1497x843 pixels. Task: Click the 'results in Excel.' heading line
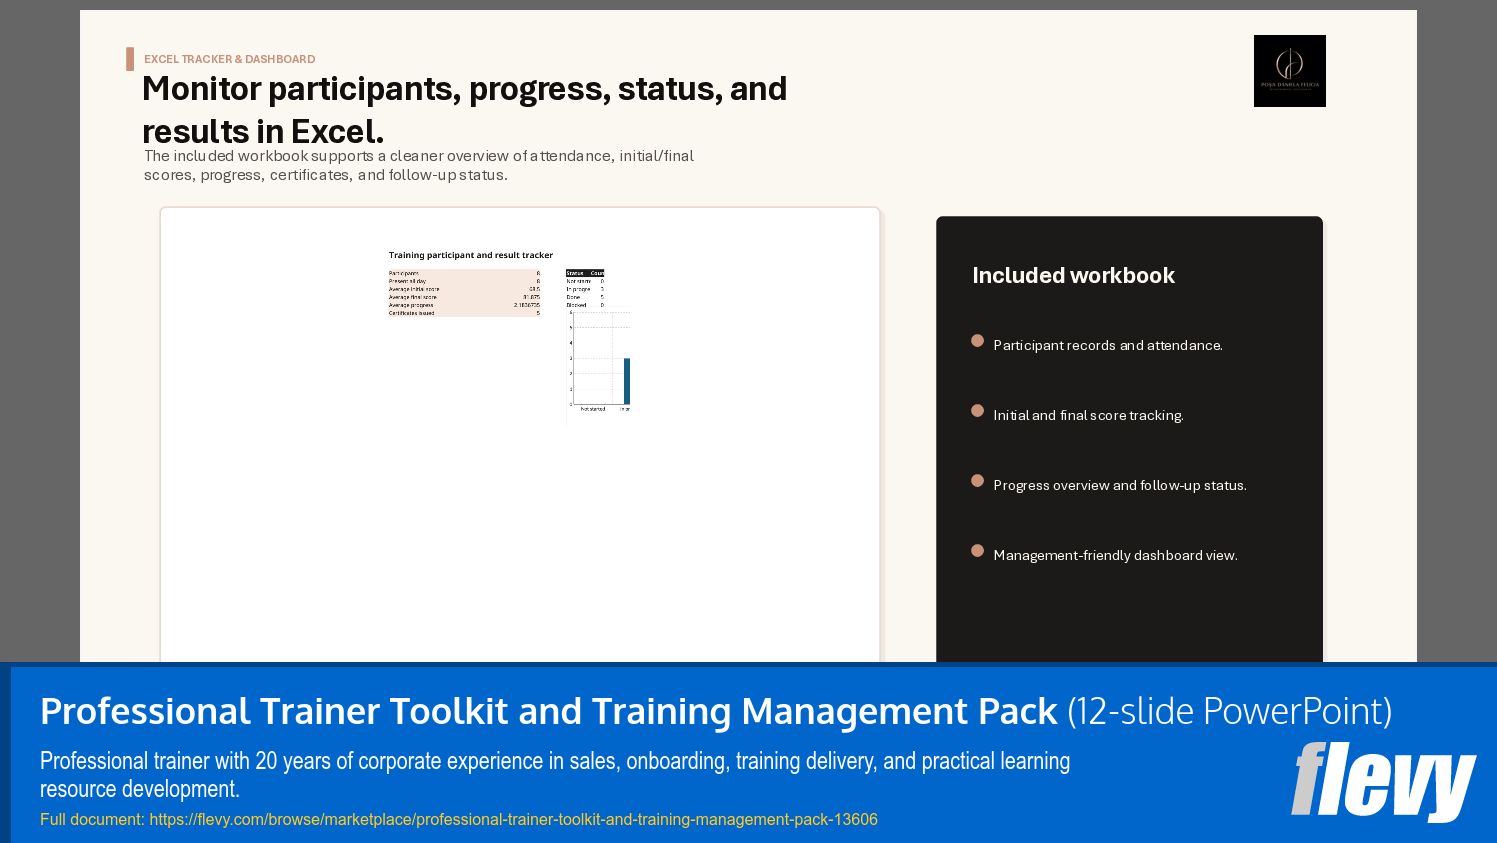point(263,131)
